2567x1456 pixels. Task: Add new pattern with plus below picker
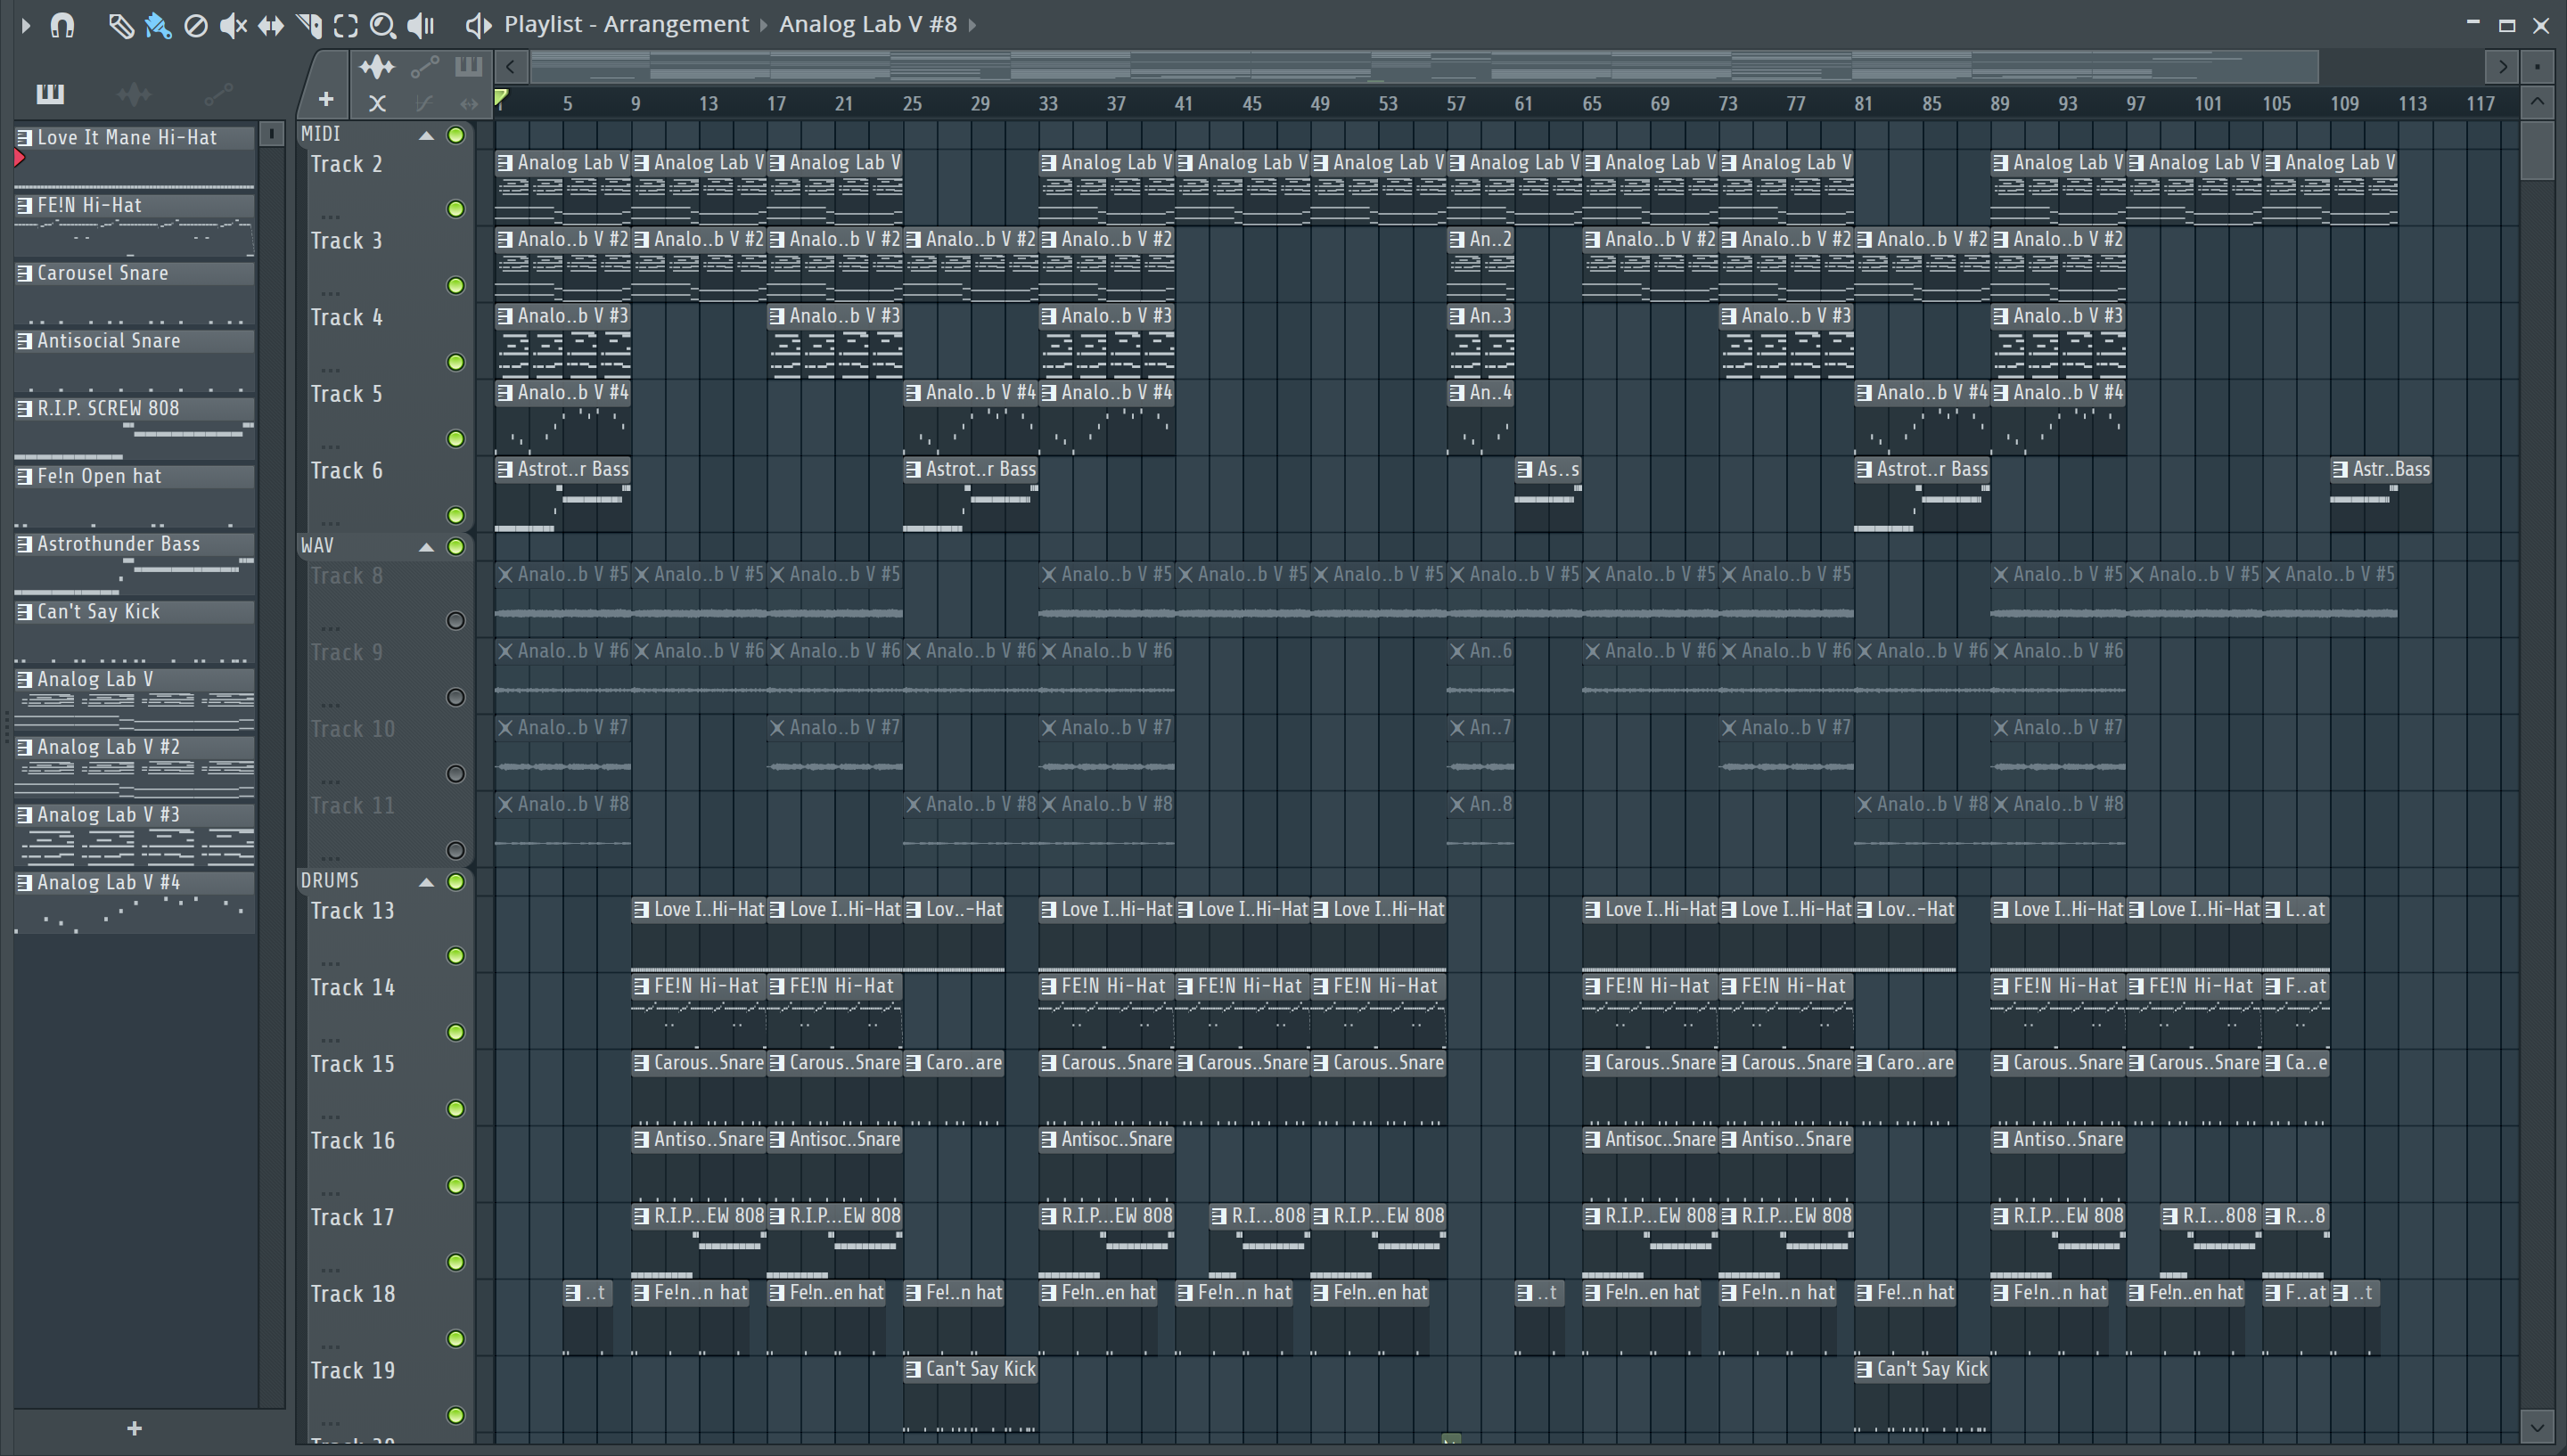135,1429
